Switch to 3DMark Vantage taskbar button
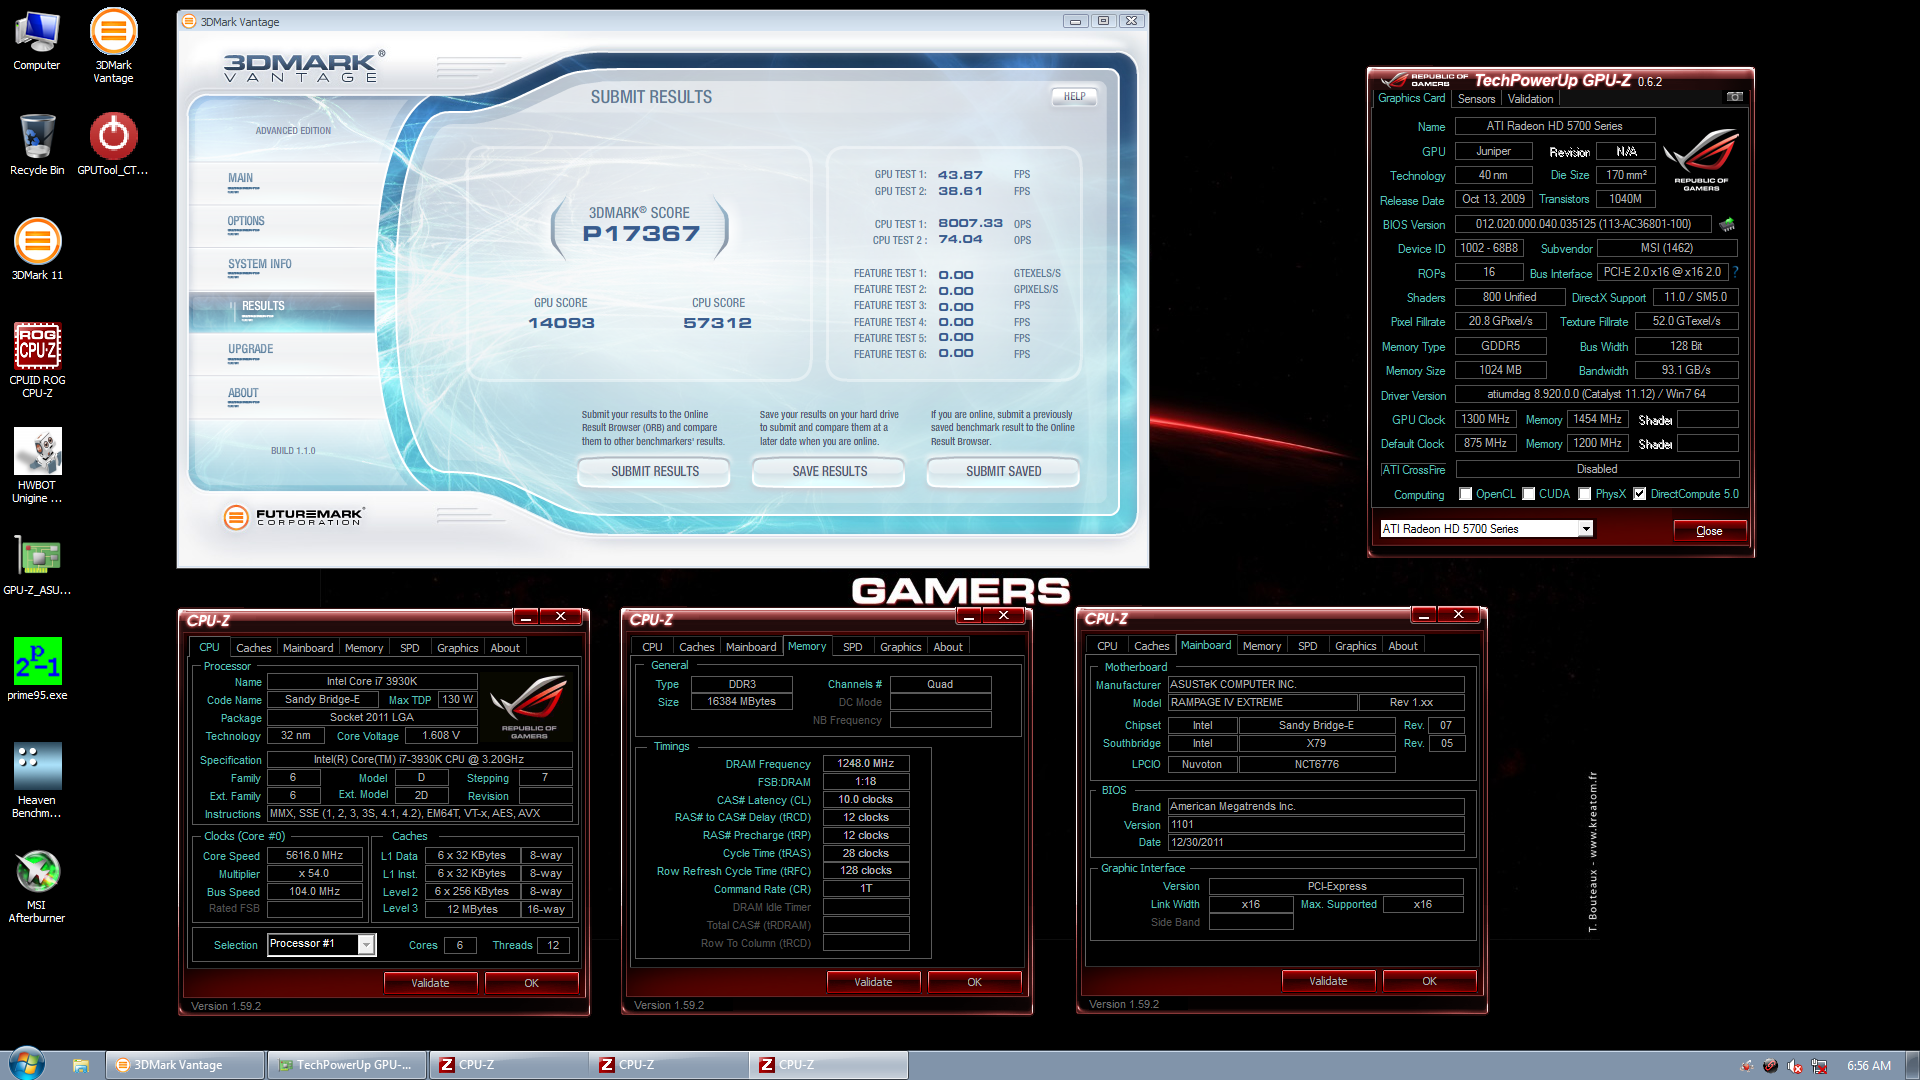Image resolution: width=1920 pixels, height=1080 pixels. coord(186,1065)
